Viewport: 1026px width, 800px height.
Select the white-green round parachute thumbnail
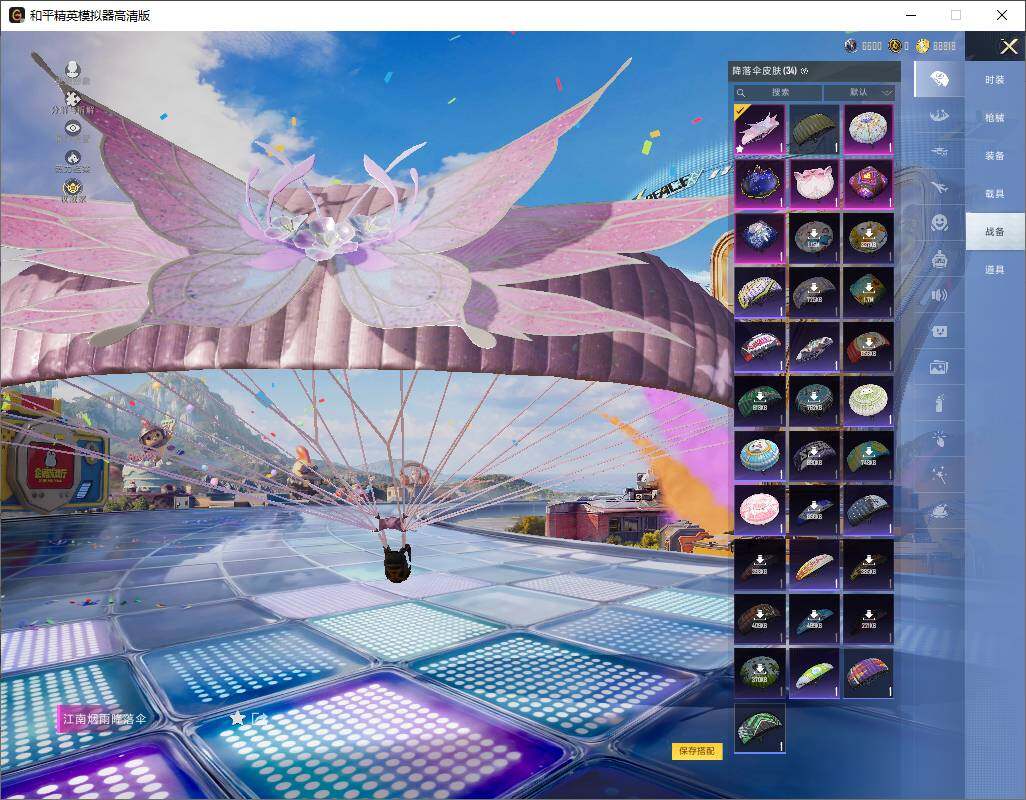(x=868, y=401)
